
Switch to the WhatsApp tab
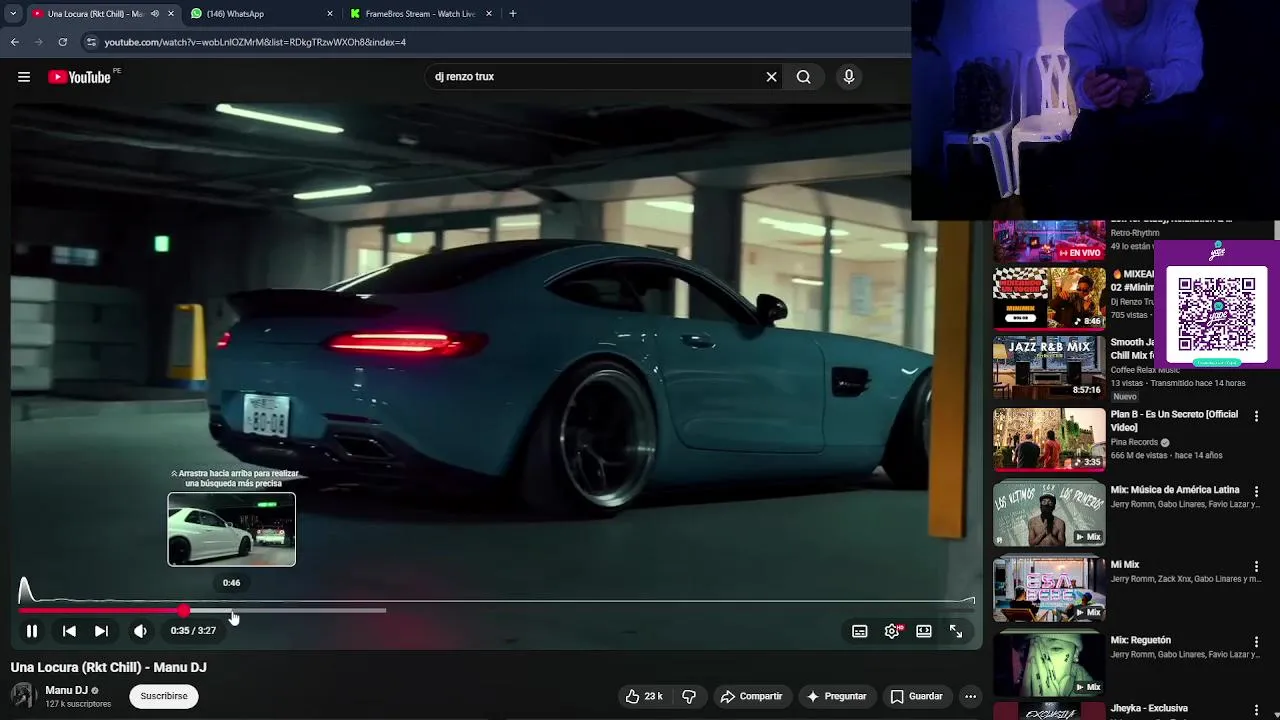pyautogui.click(x=260, y=14)
